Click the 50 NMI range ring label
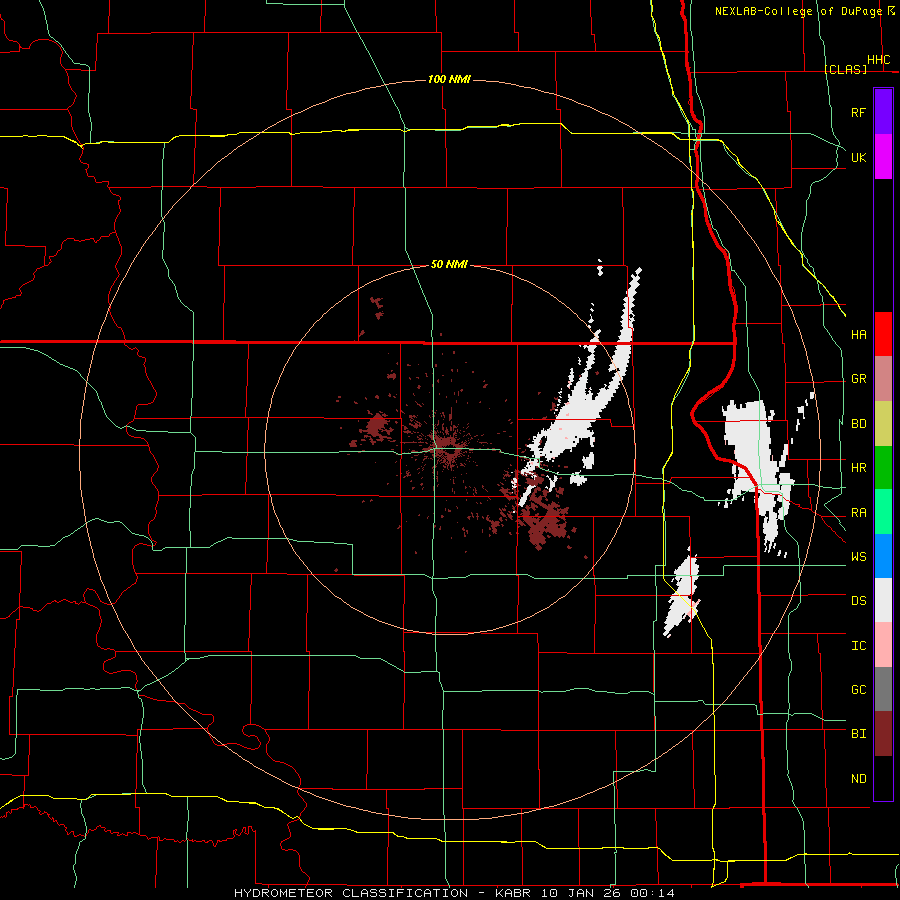Viewport: 900px width, 900px height. pos(449,264)
